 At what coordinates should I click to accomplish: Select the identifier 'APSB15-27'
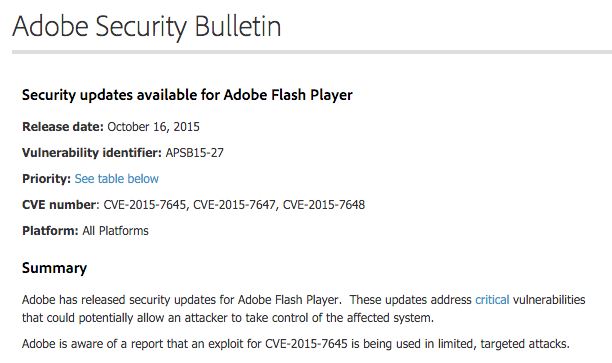coord(194,153)
